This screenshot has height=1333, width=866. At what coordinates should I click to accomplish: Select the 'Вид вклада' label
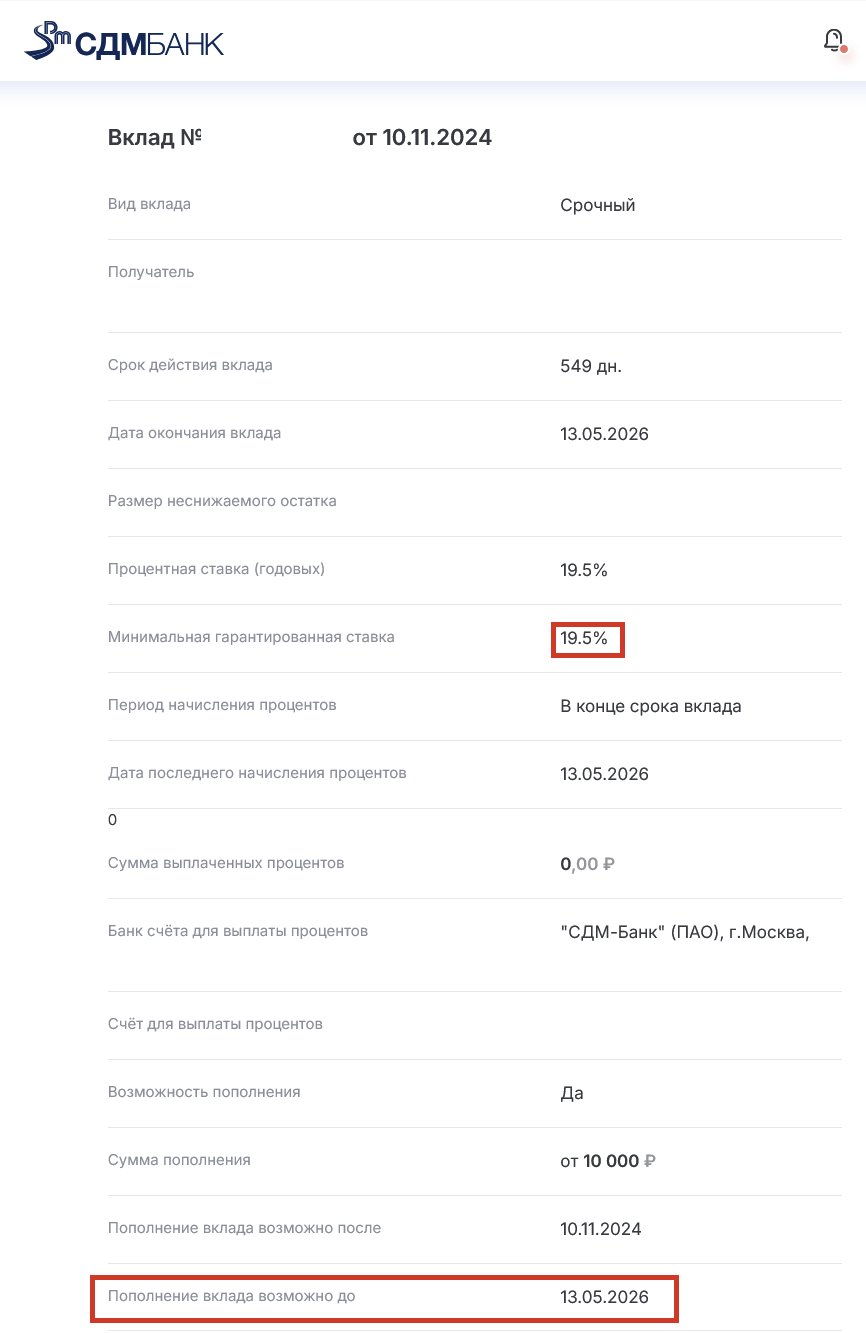(149, 204)
